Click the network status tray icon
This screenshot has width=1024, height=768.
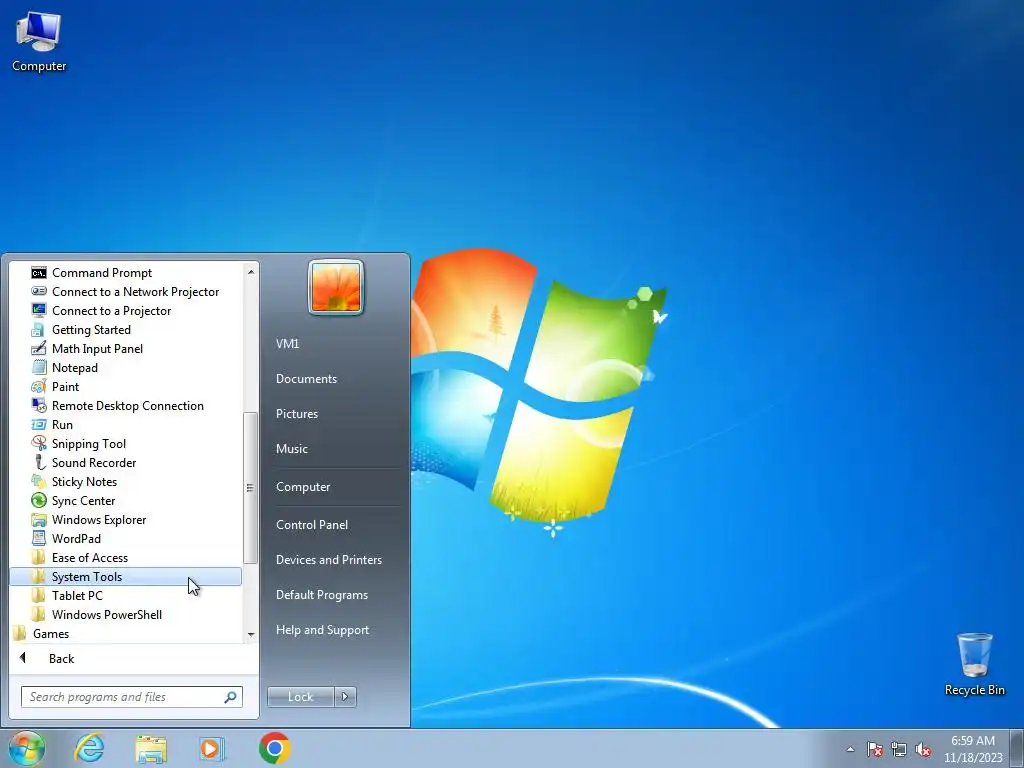(899, 749)
